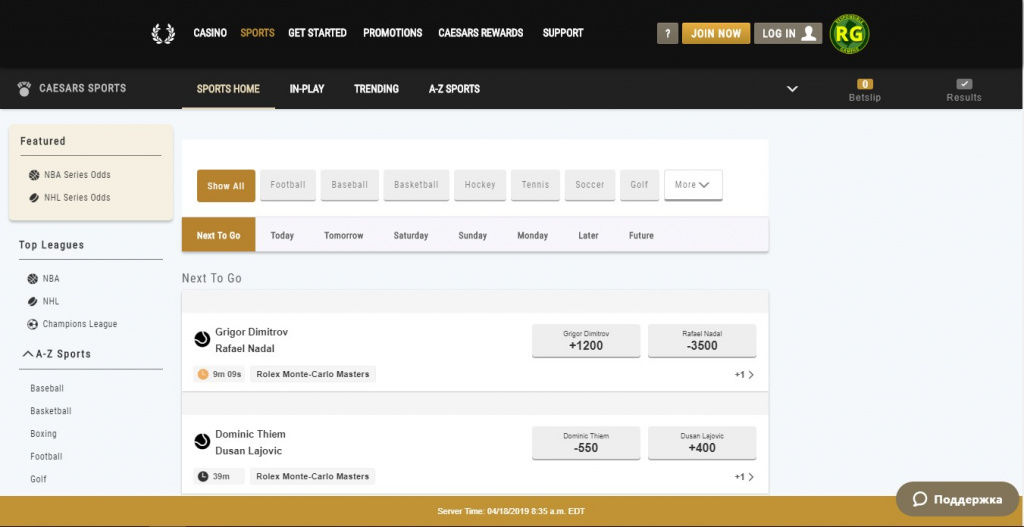Click the Caesars laurel wreath logo
This screenshot has height=527, width=1024.
pyautogui.click(x=163, y=33)
